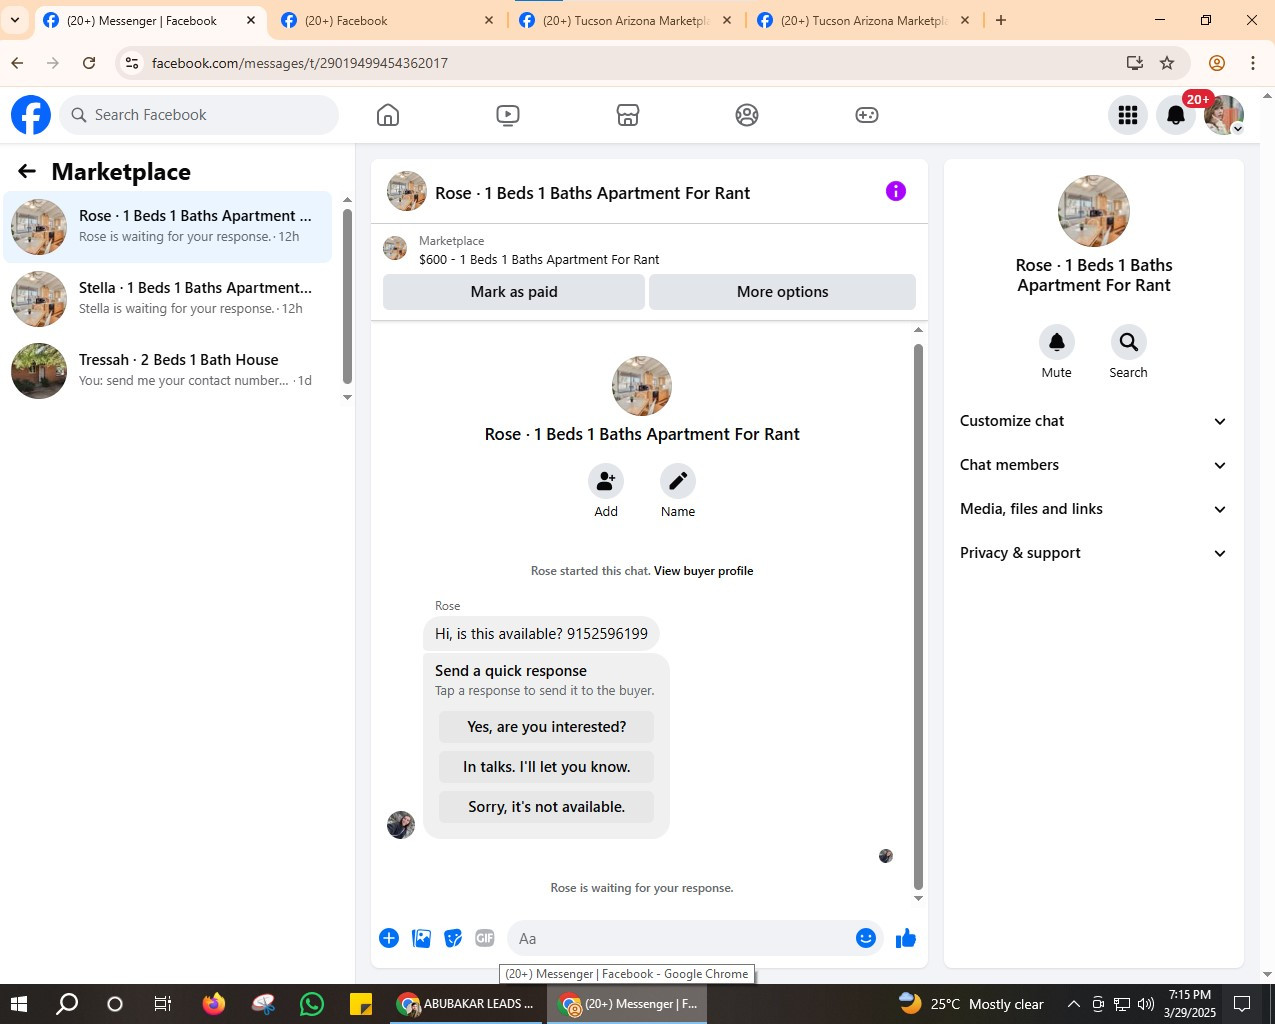Go to the Home feed icon
This screenshot has height=1024, width=1275.
point(388,115)
